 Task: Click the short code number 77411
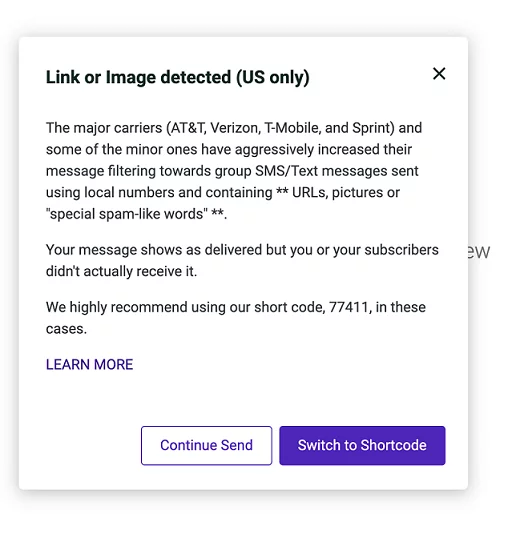(349, 307)
